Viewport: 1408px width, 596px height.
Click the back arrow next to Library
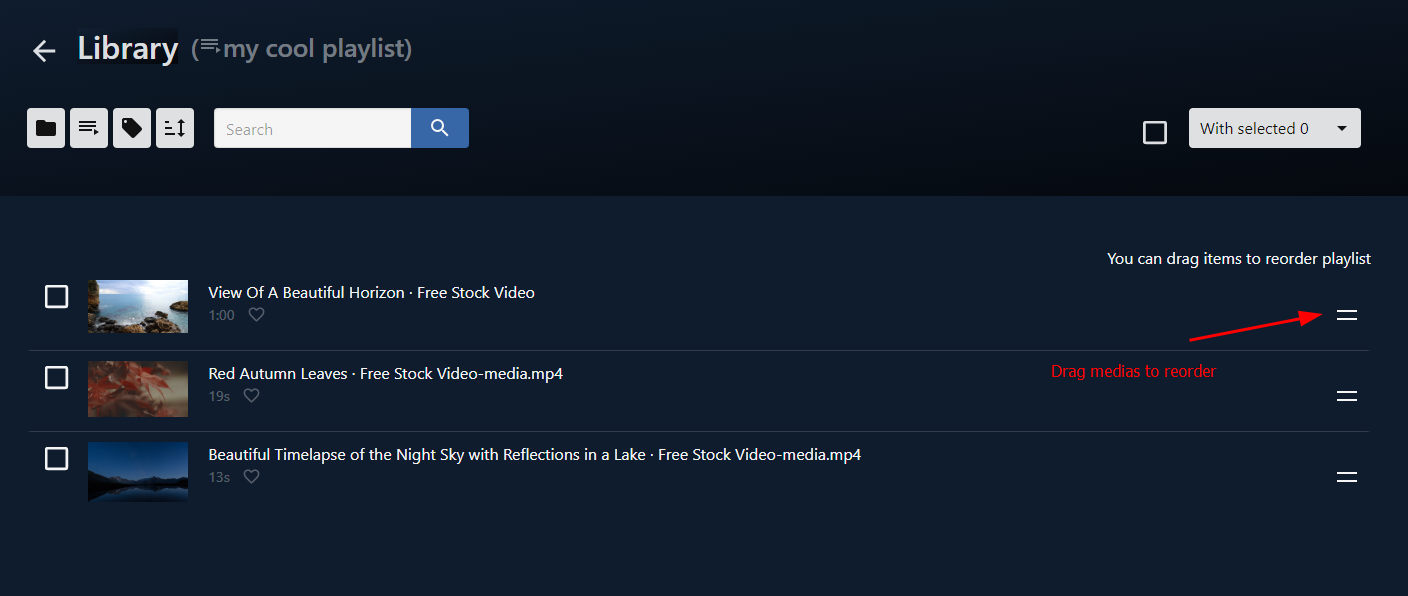44,50
